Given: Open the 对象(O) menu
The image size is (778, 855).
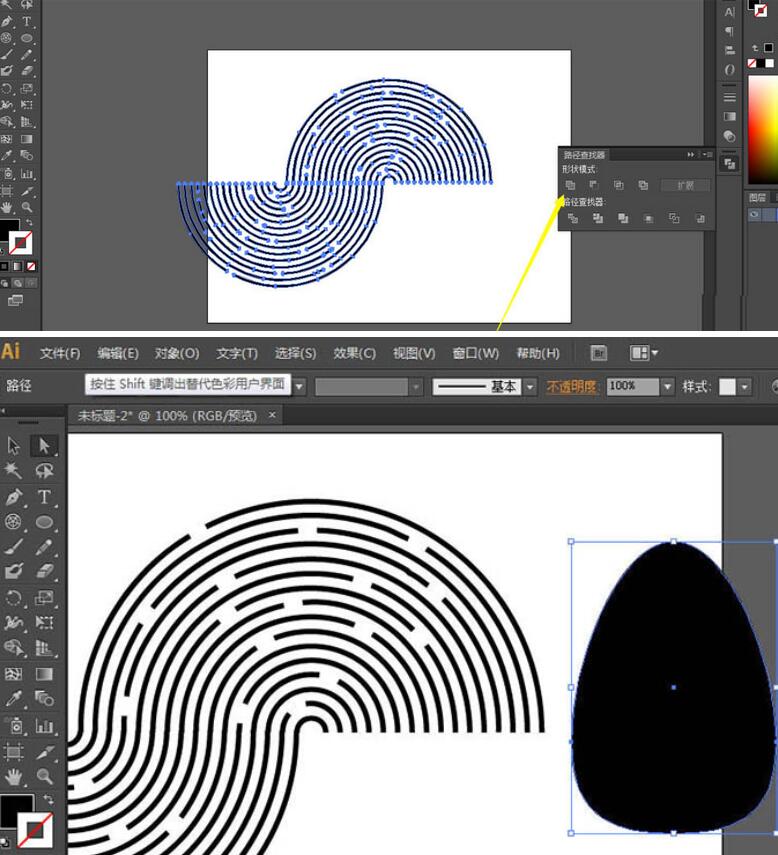Looking at the screenshot, I should pyautogui.click(x=177, y=353).
